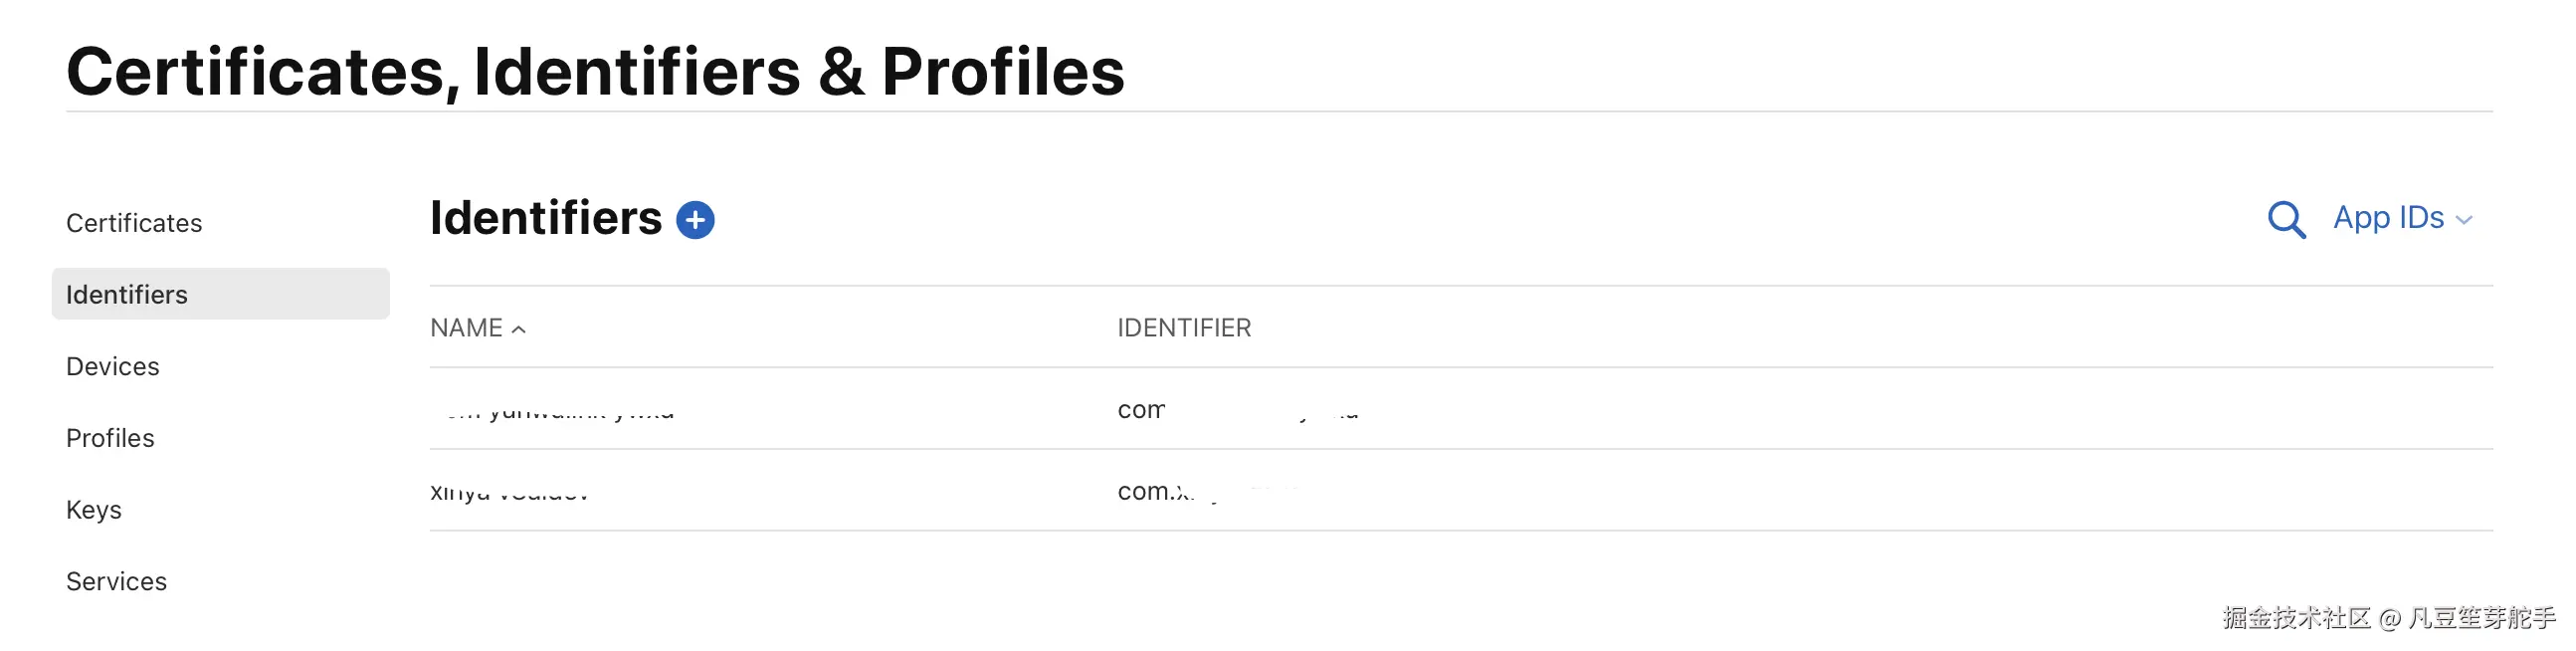Expand the App IDs chevron arrow

pyautogui.click(x=2464, y=221)
